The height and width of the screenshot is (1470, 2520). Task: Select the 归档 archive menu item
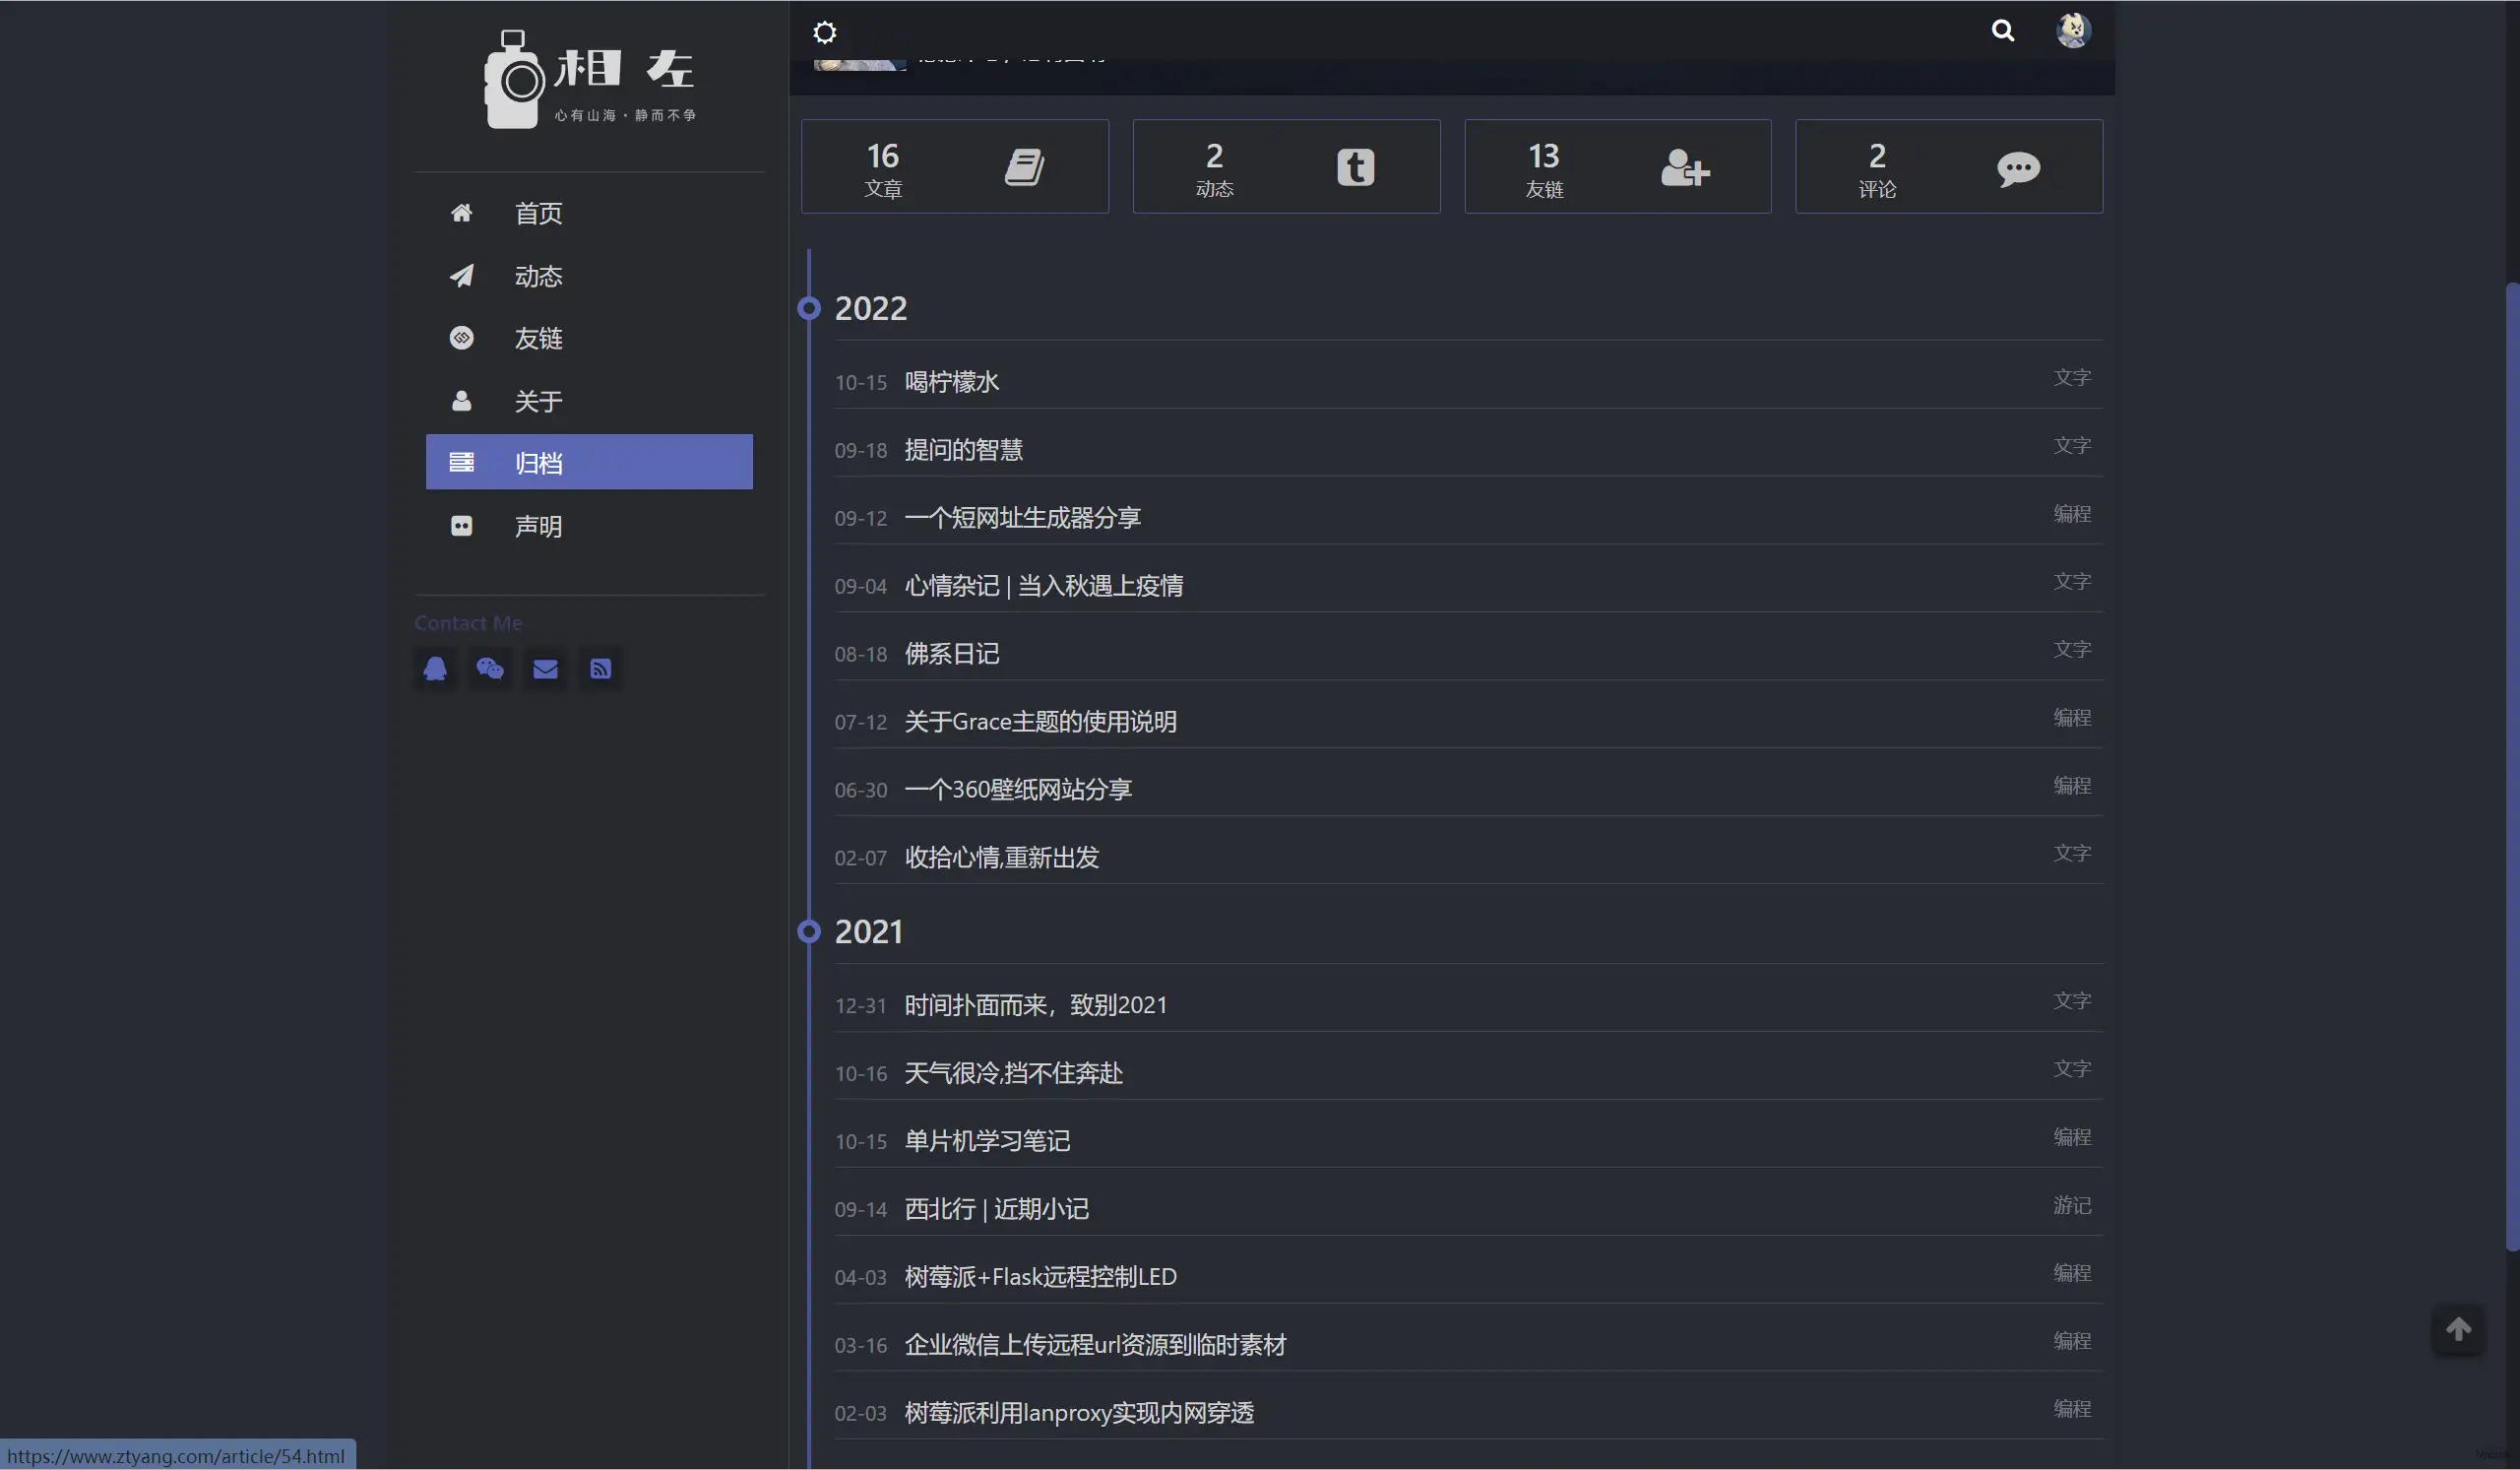589,462
